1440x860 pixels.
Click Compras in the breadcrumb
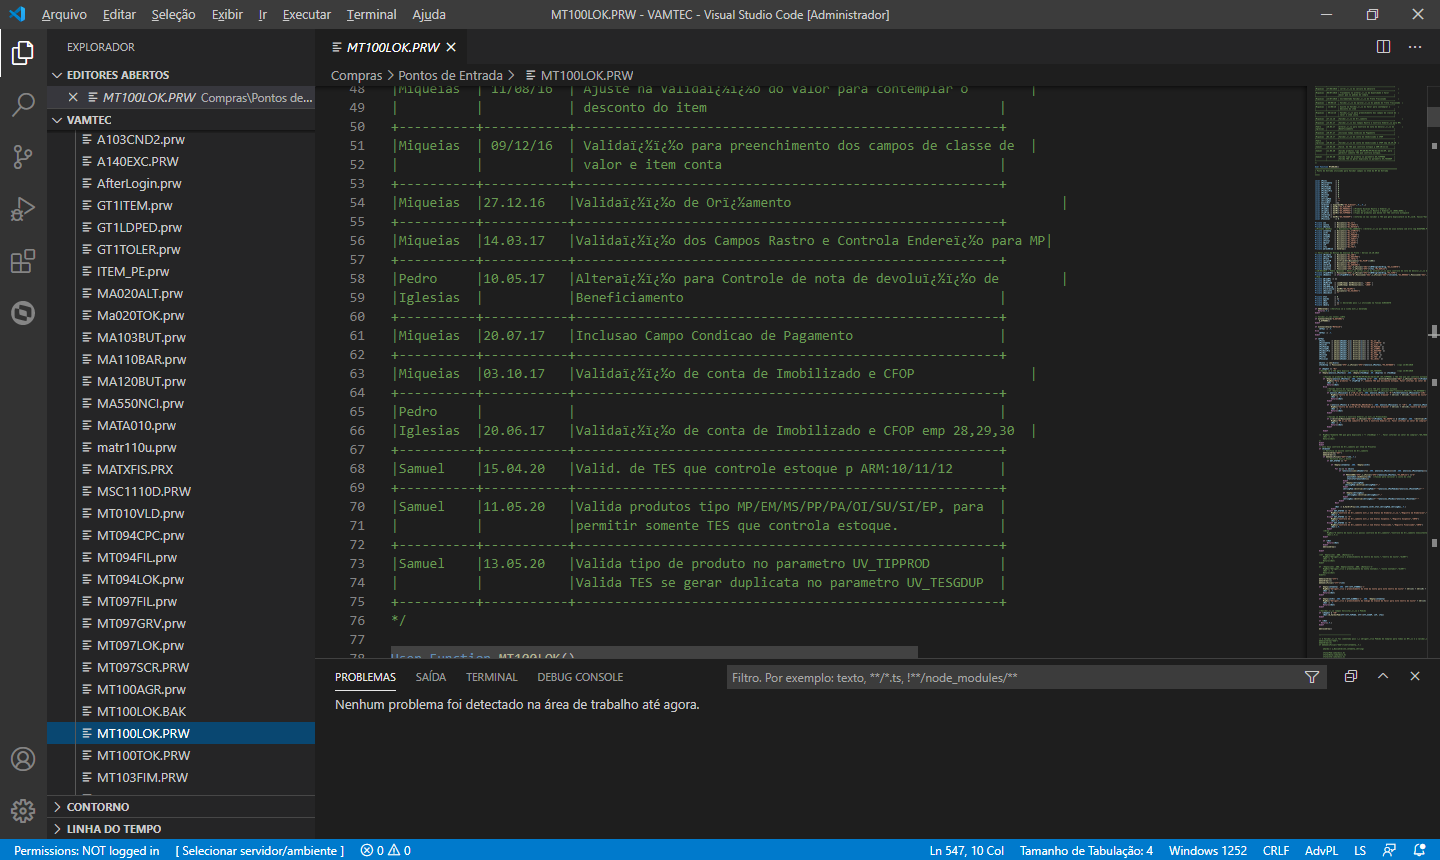[x=356, y=75]
